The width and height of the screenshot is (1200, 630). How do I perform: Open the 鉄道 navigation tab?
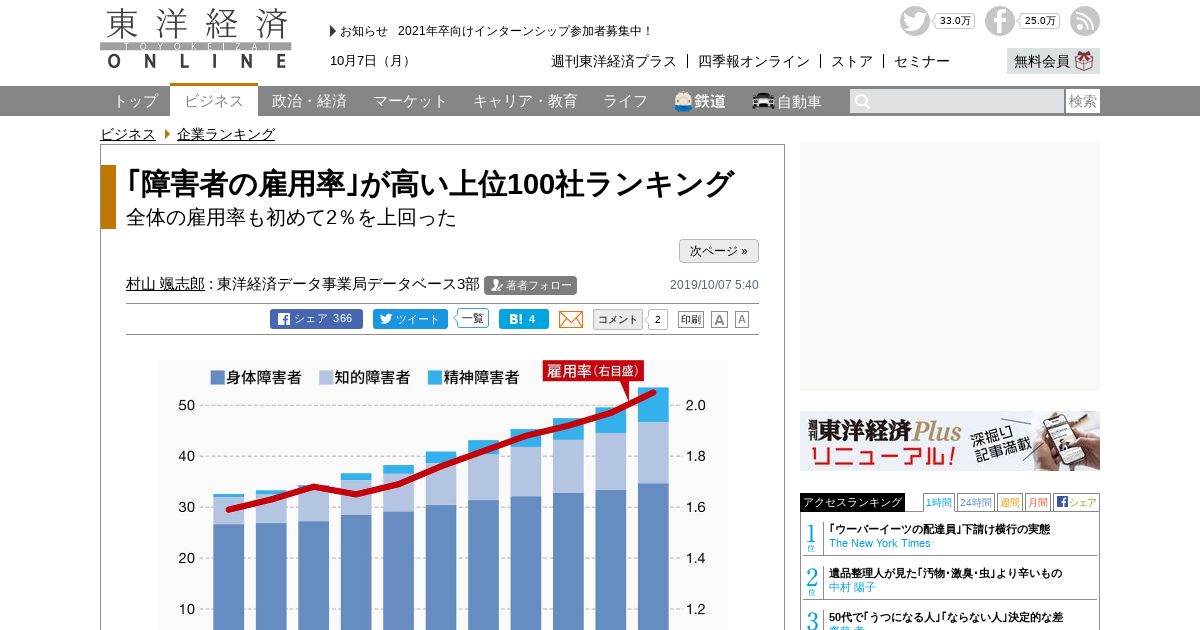click(x=700, y=101)
